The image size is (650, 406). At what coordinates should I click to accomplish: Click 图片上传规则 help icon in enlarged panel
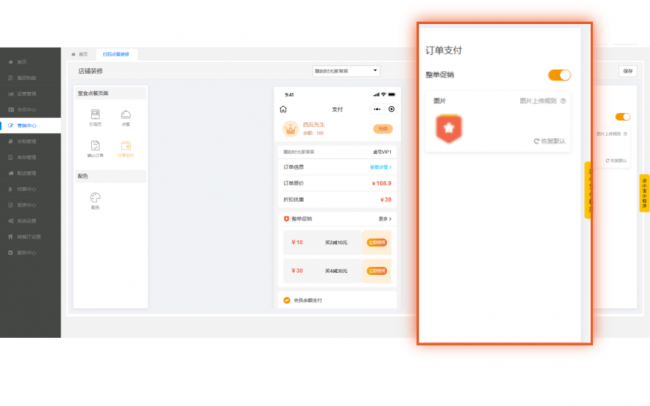(x=563, y=101)
